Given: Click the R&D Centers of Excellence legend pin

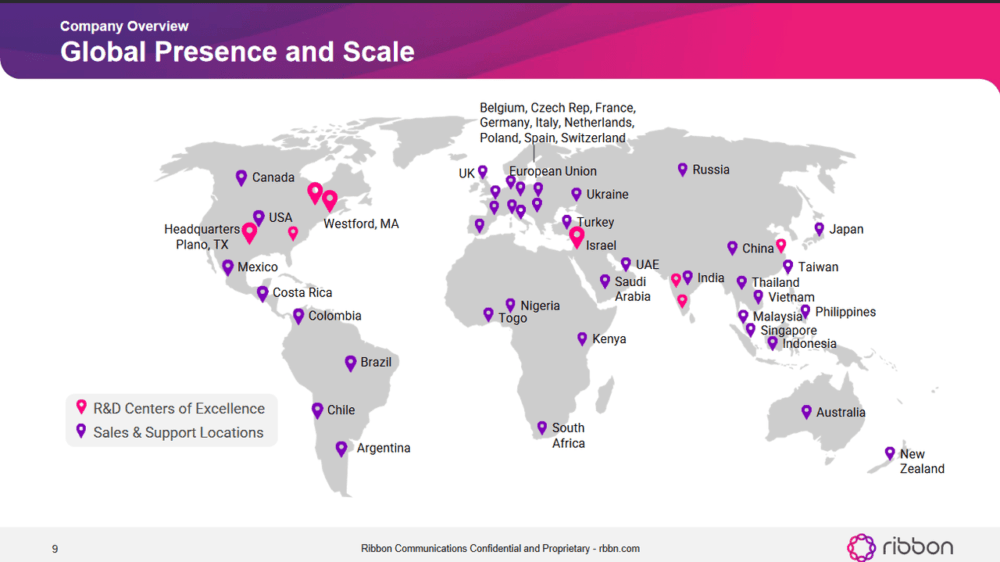Looking at the screenshot, I should [81, 407].
